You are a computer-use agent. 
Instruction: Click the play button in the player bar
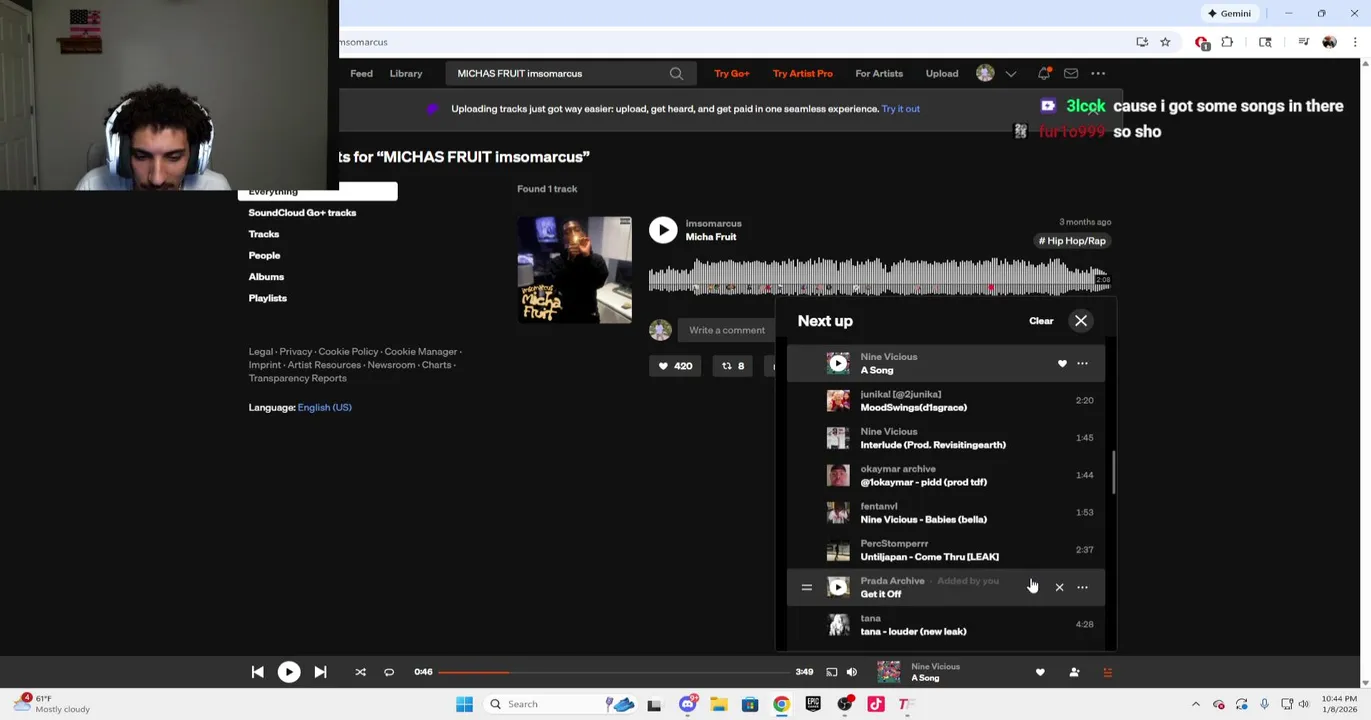288,672
